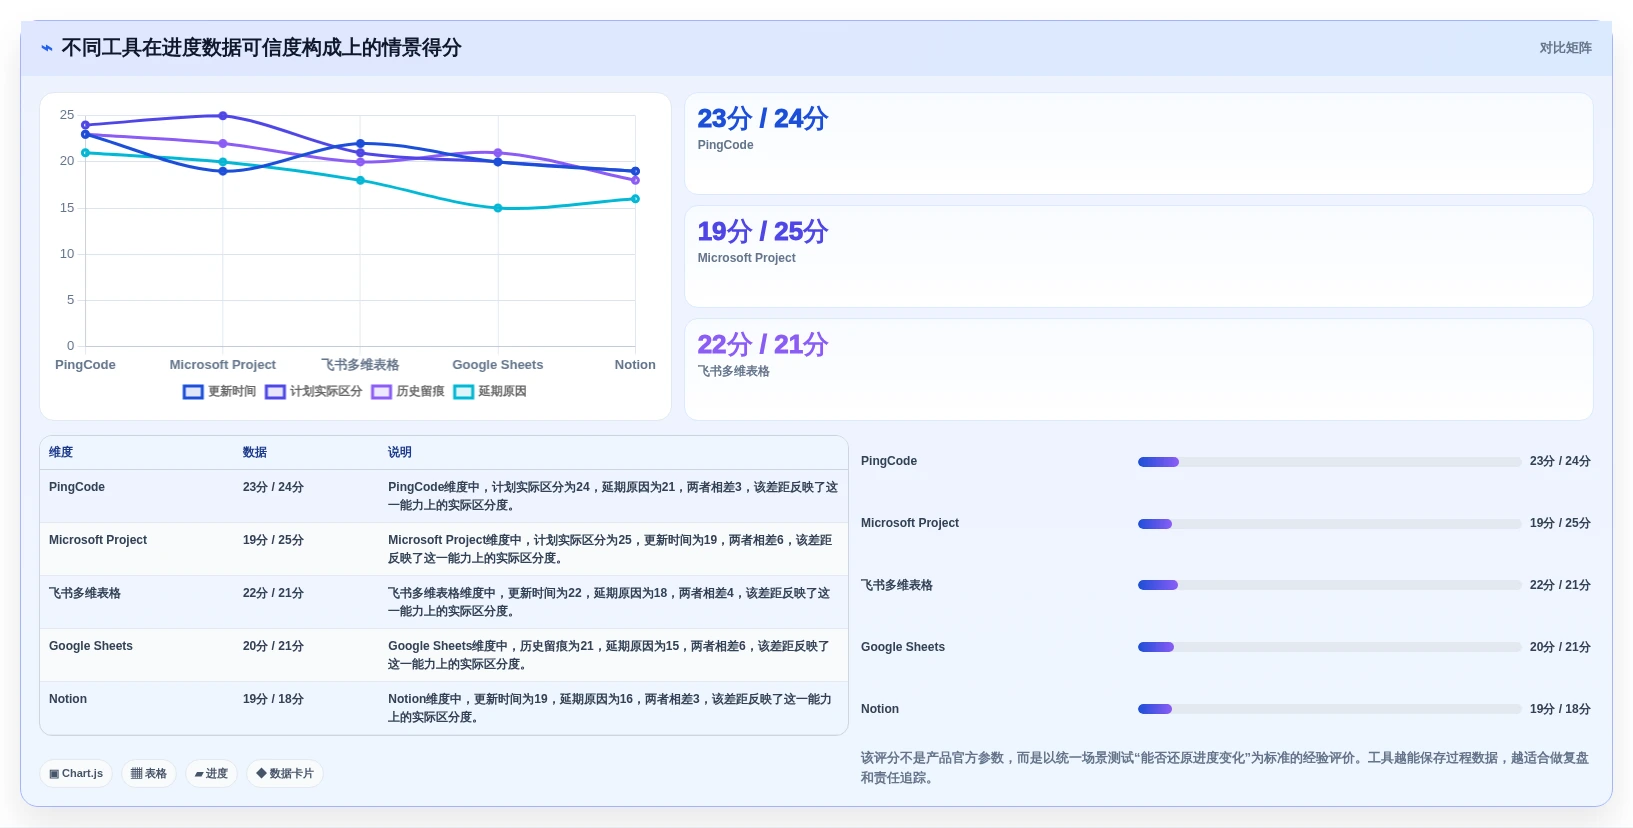
Task: Click the 表格 tag chip
Action: (x=149, y=774)
